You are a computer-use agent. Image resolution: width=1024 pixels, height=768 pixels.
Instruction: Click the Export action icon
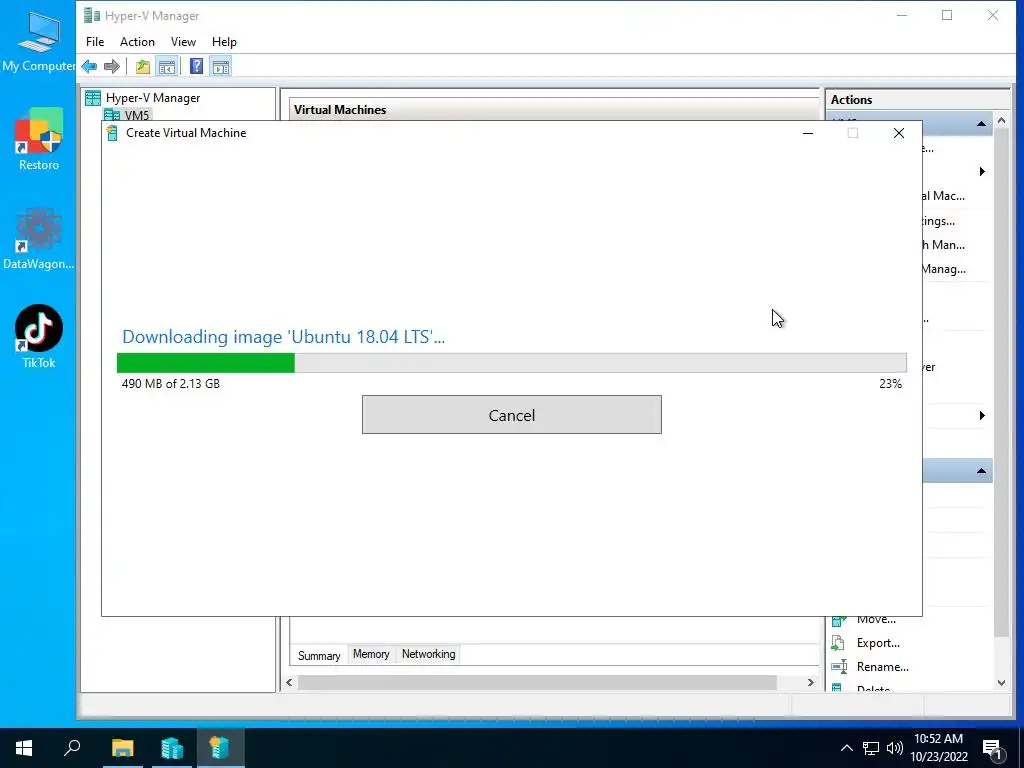pos(839,643)
